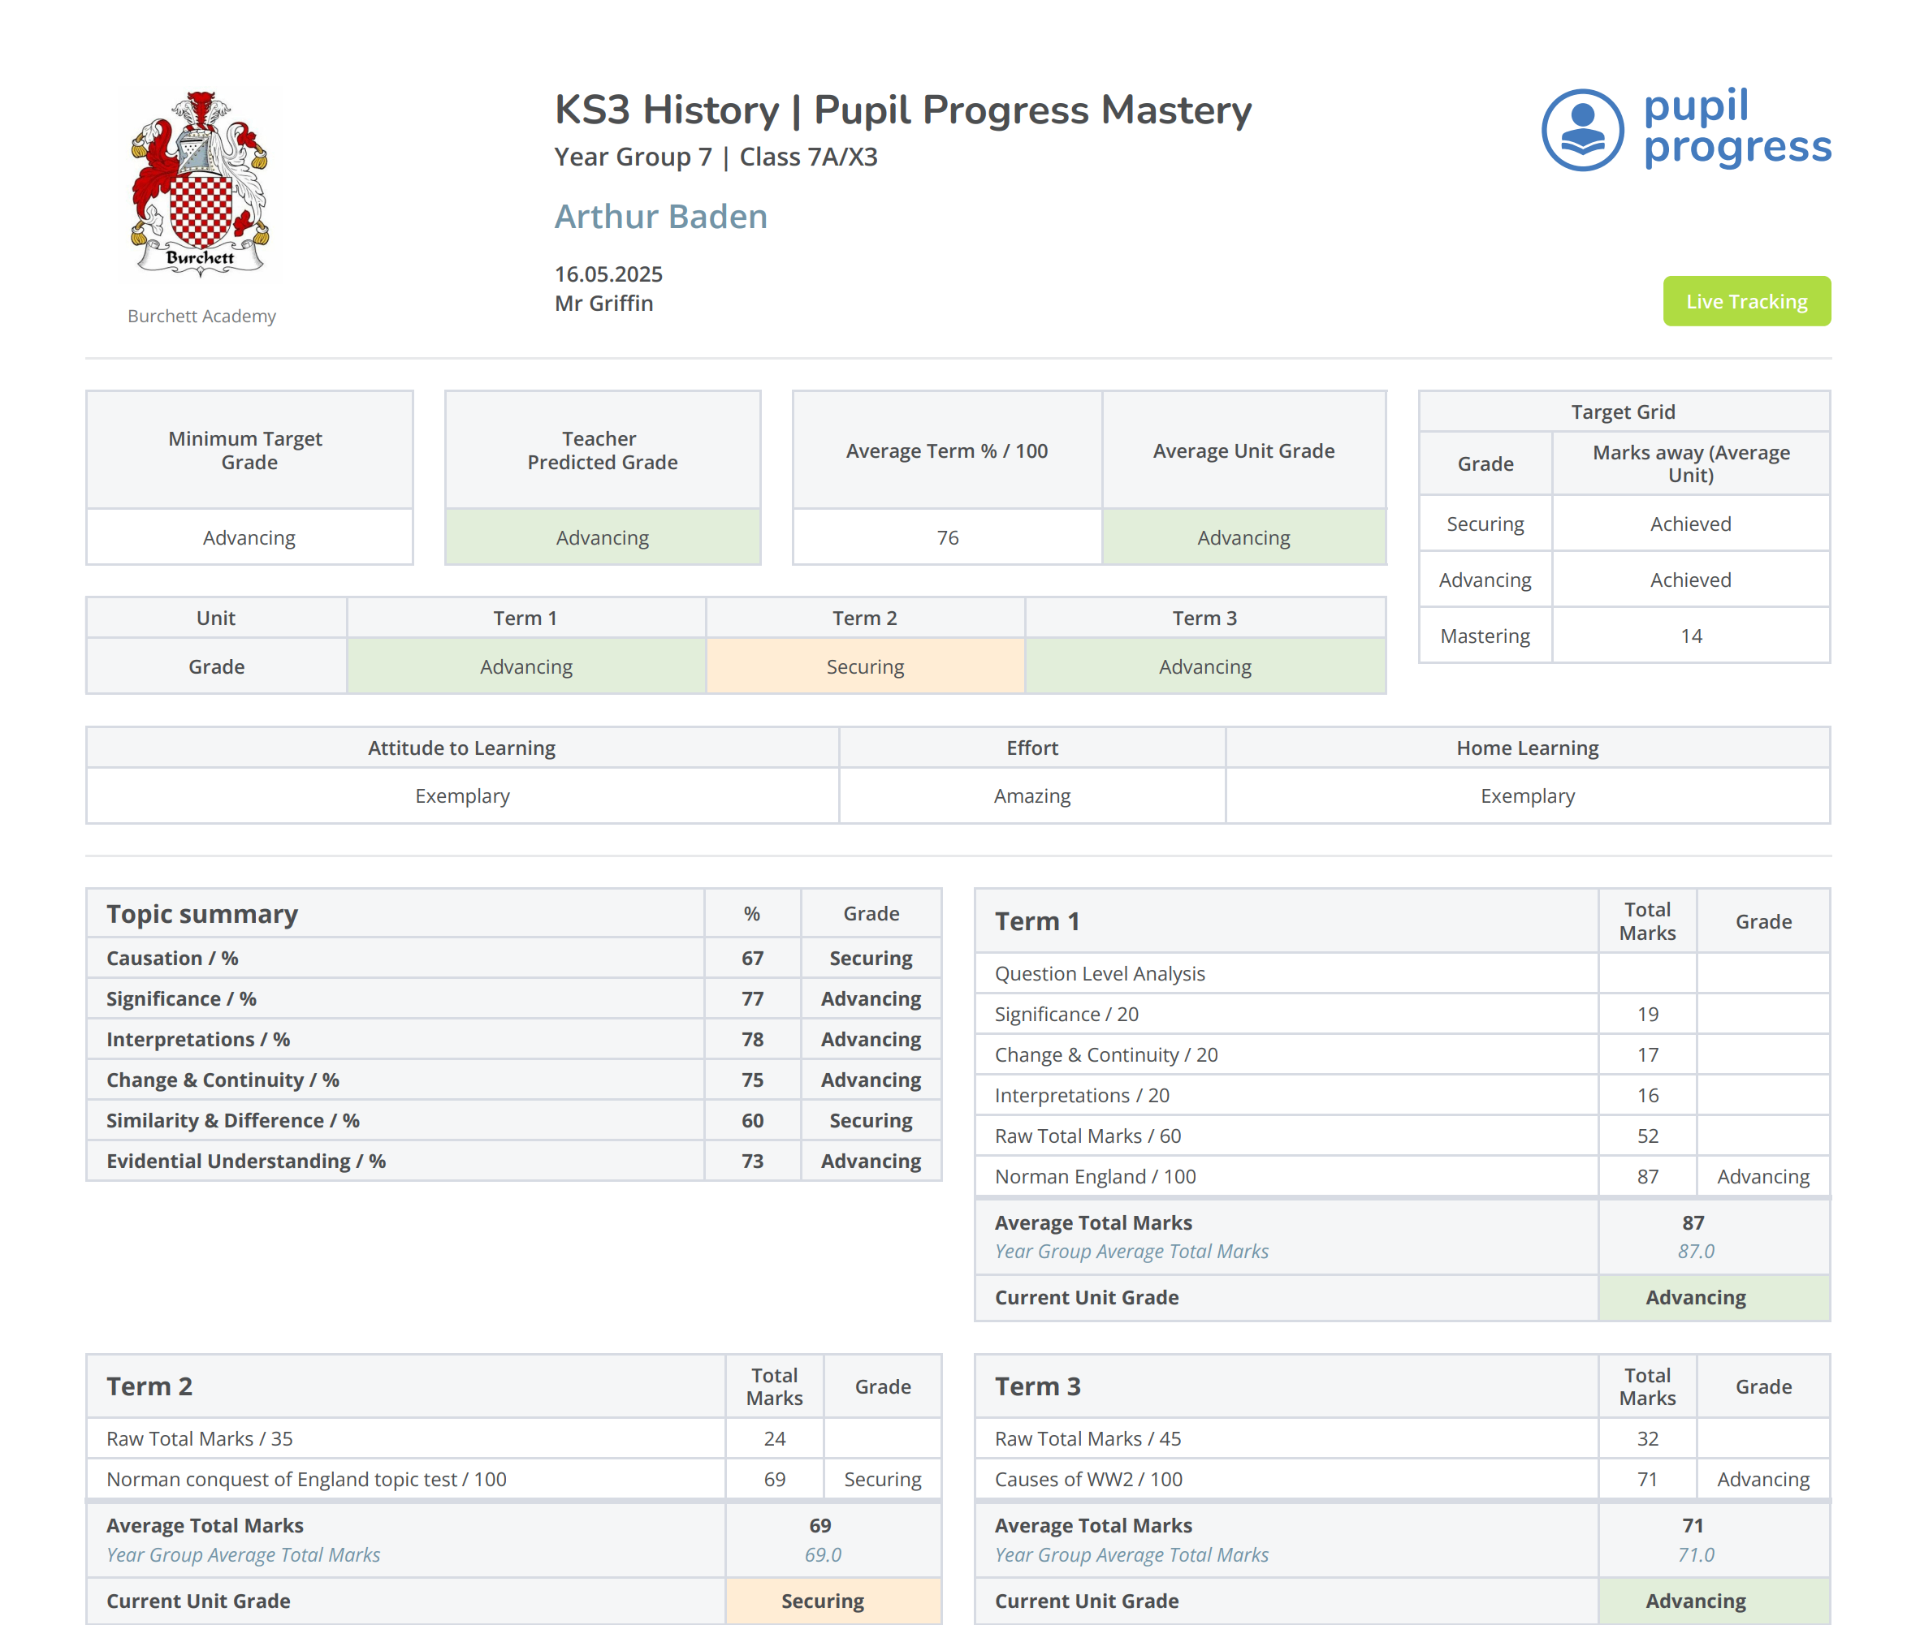Select the Average Unit Grade cell

click(x=1244, y=537)
